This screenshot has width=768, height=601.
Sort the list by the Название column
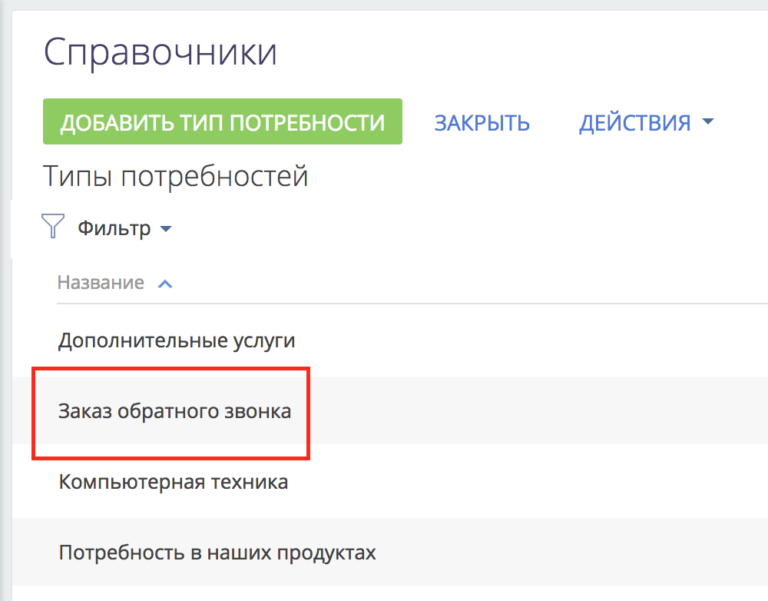click(x=100, y=283)
